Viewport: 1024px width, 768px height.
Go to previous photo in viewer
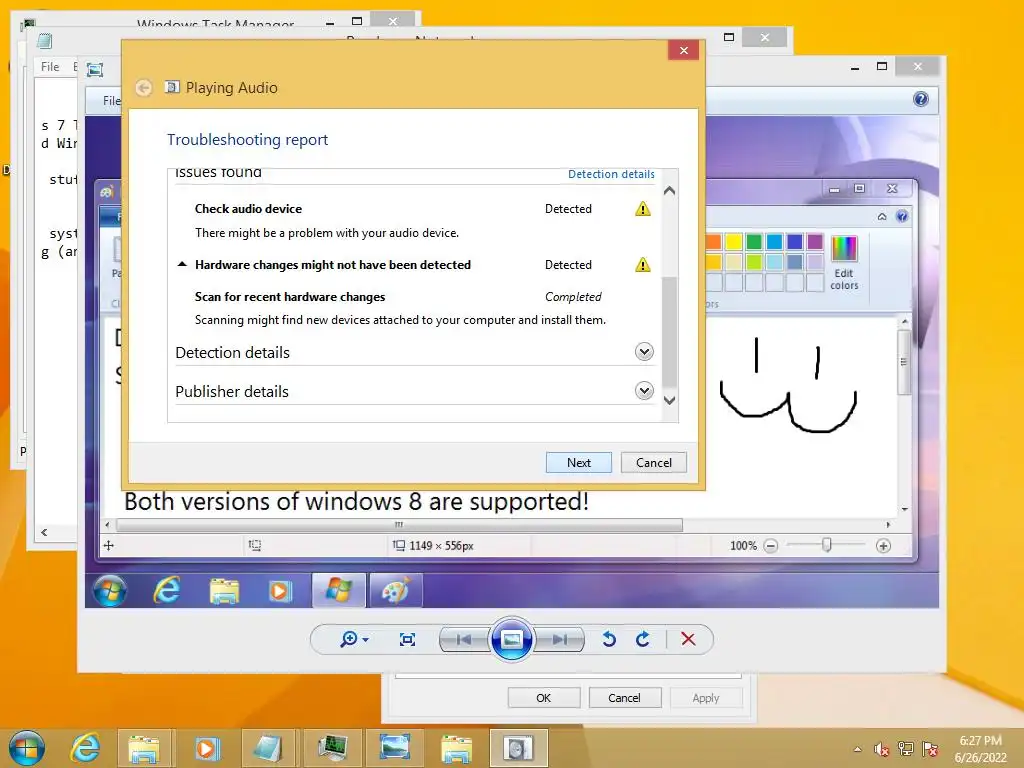(464, 639)
